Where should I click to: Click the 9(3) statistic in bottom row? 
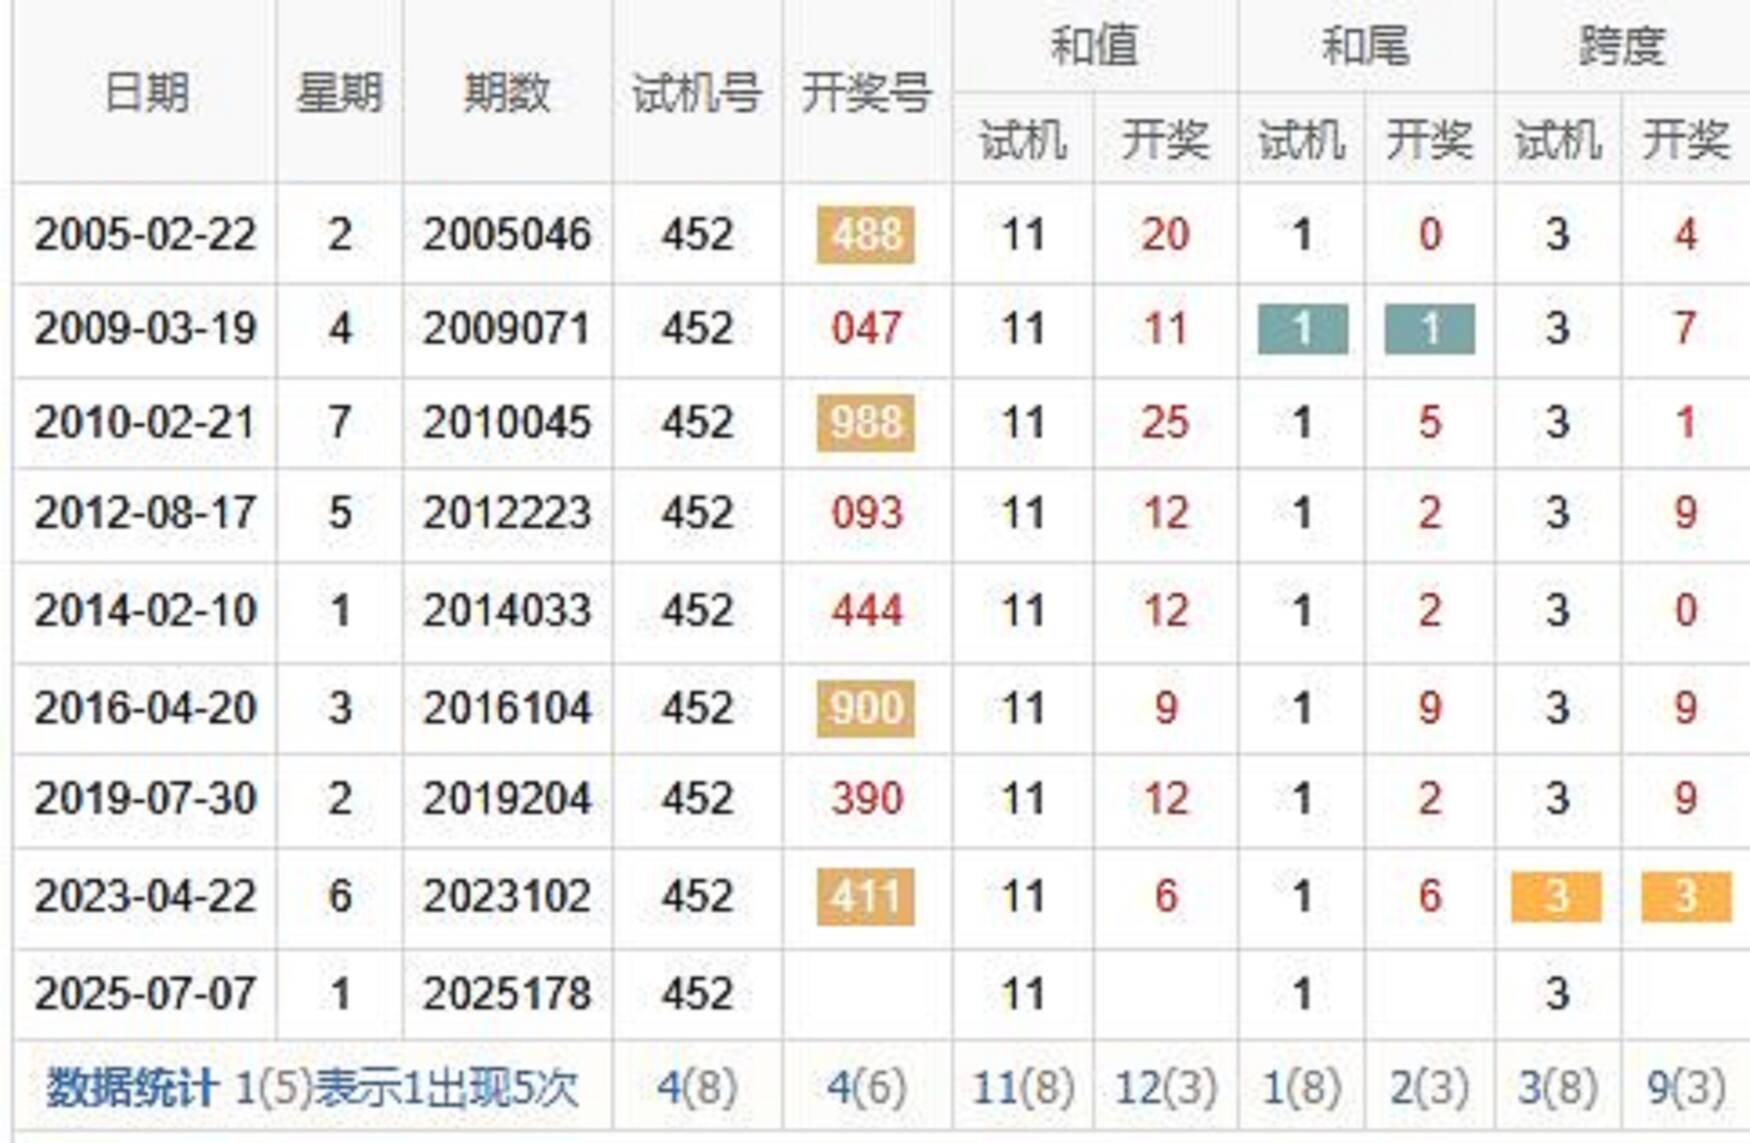pos(1685,1088)
